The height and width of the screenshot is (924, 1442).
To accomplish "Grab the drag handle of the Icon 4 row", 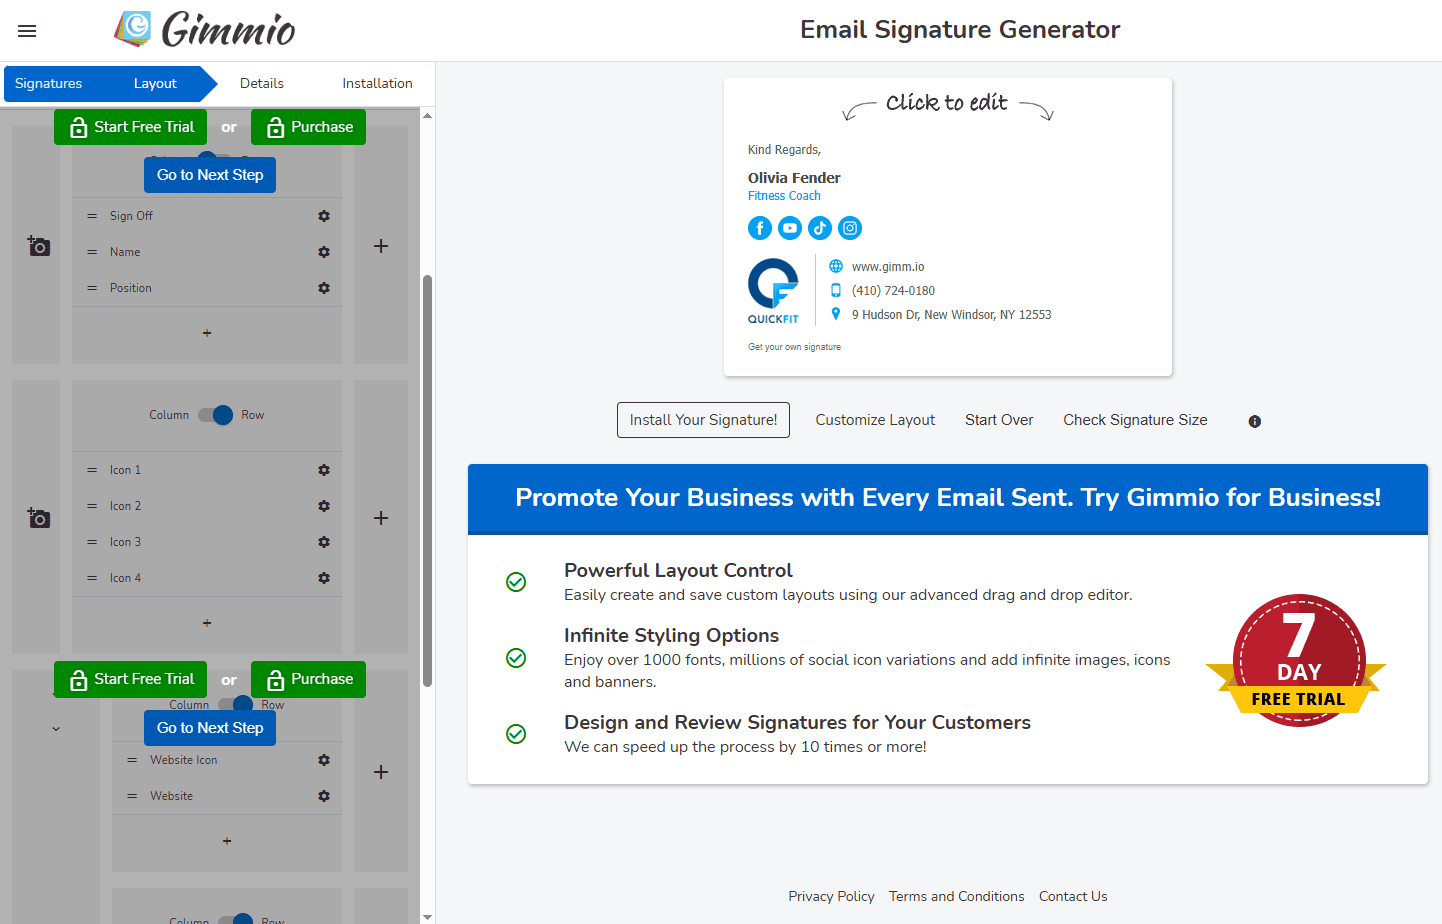I will (x=92, y=578).
